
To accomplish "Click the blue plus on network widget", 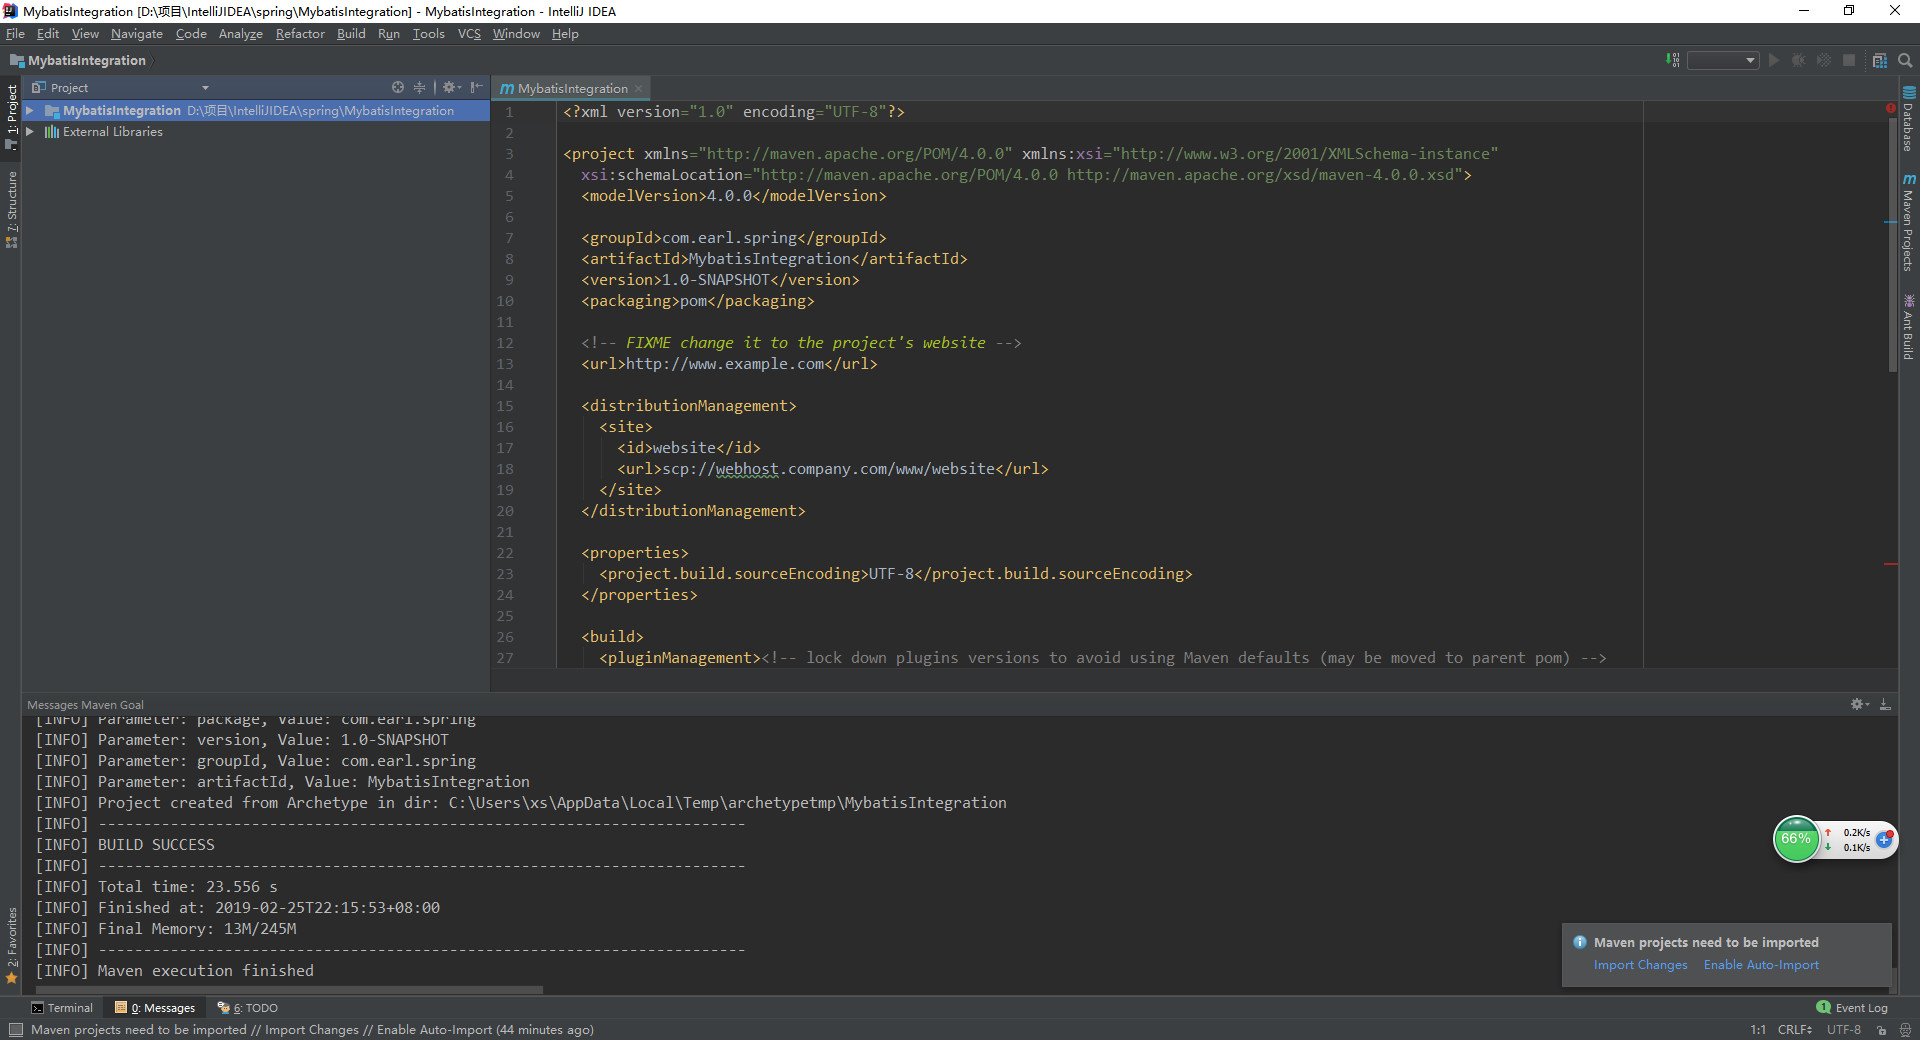I will tap(1885, 839).
